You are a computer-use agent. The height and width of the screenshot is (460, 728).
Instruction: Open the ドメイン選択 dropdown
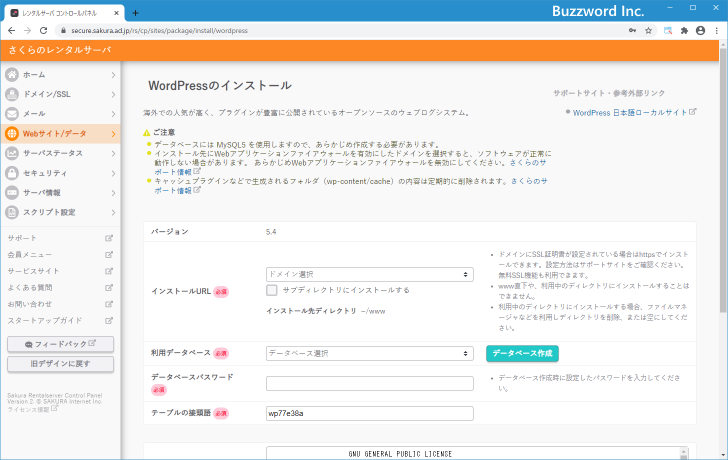click(370, 274)
